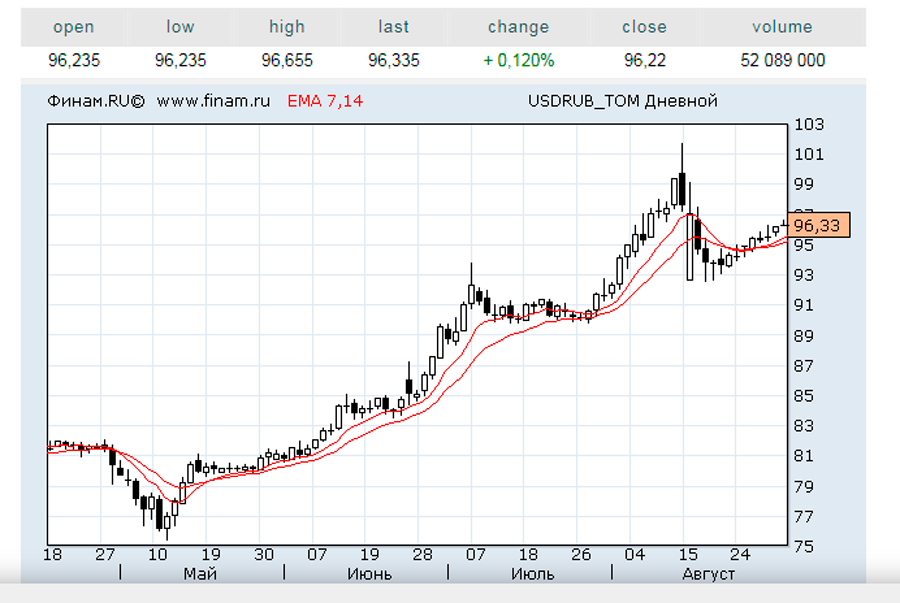Select the Май month marker on timeline
Viewport: 900px width, 603px height.
(x=200, y=574)
